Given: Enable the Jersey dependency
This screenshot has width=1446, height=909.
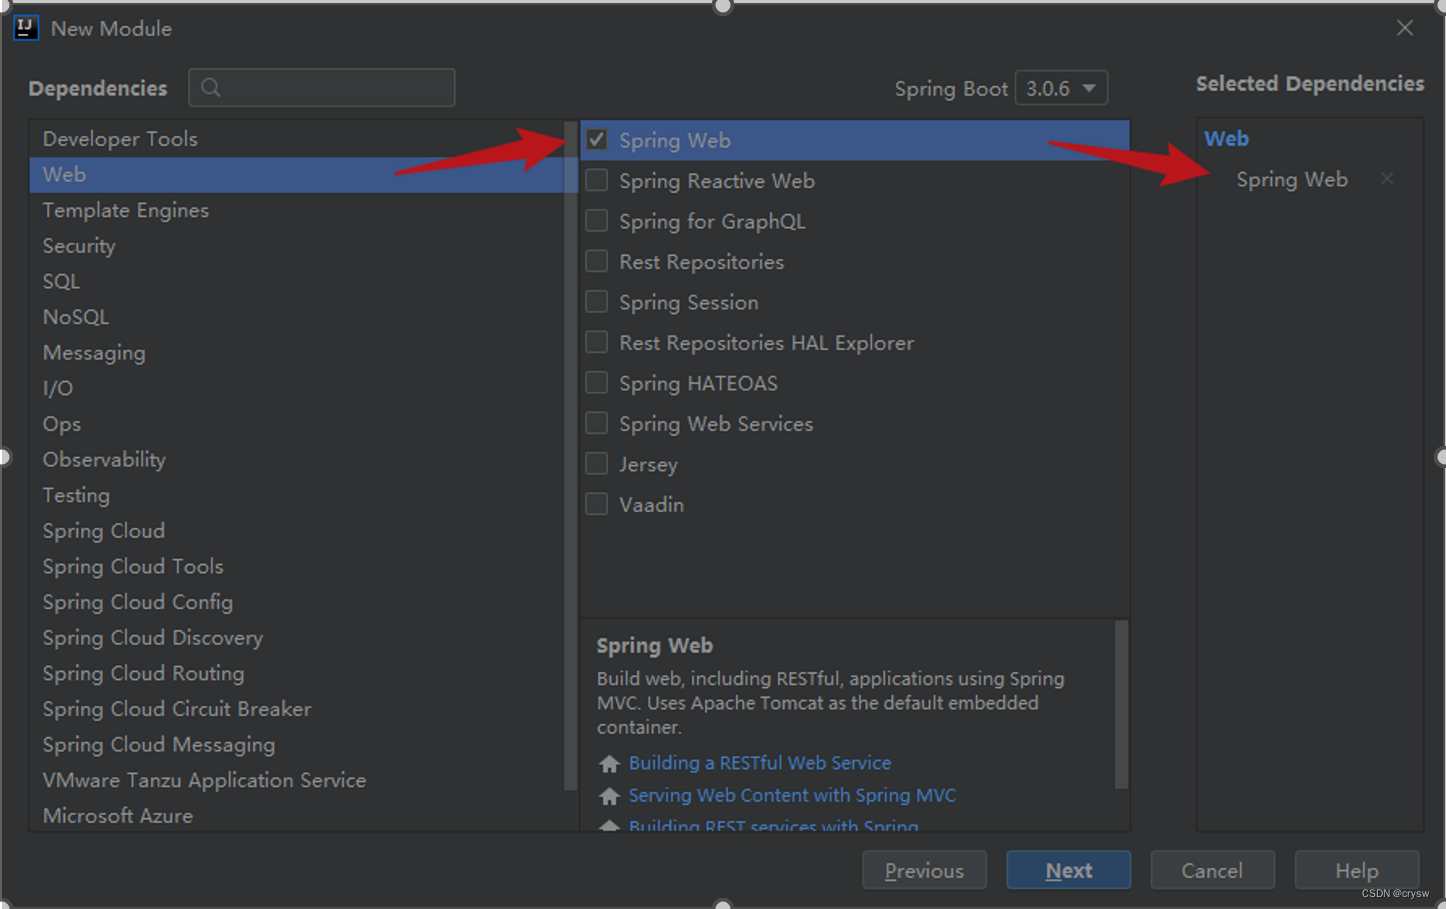Looking at the screenshot, I should [x=597, y=464].
